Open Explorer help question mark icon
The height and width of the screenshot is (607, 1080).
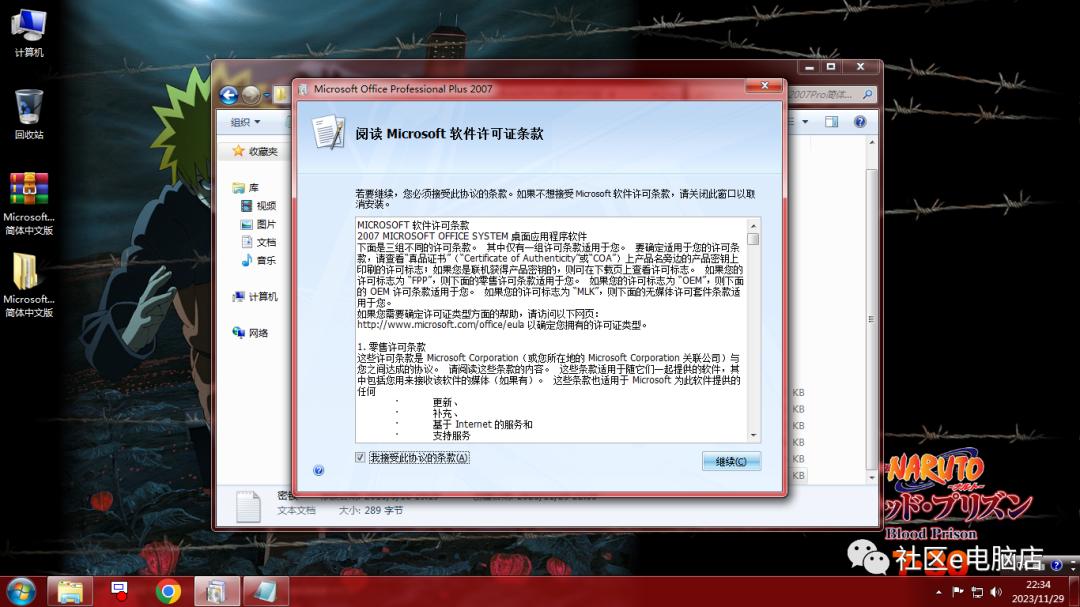(860, 122)
